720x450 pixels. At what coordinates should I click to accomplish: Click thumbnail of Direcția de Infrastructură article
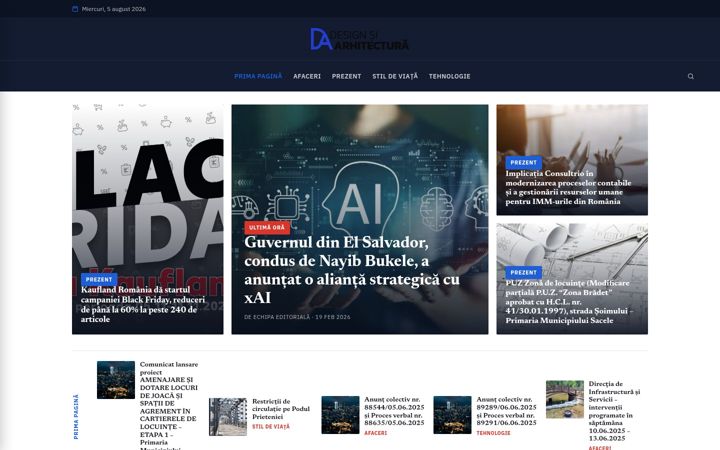[565, 399]
